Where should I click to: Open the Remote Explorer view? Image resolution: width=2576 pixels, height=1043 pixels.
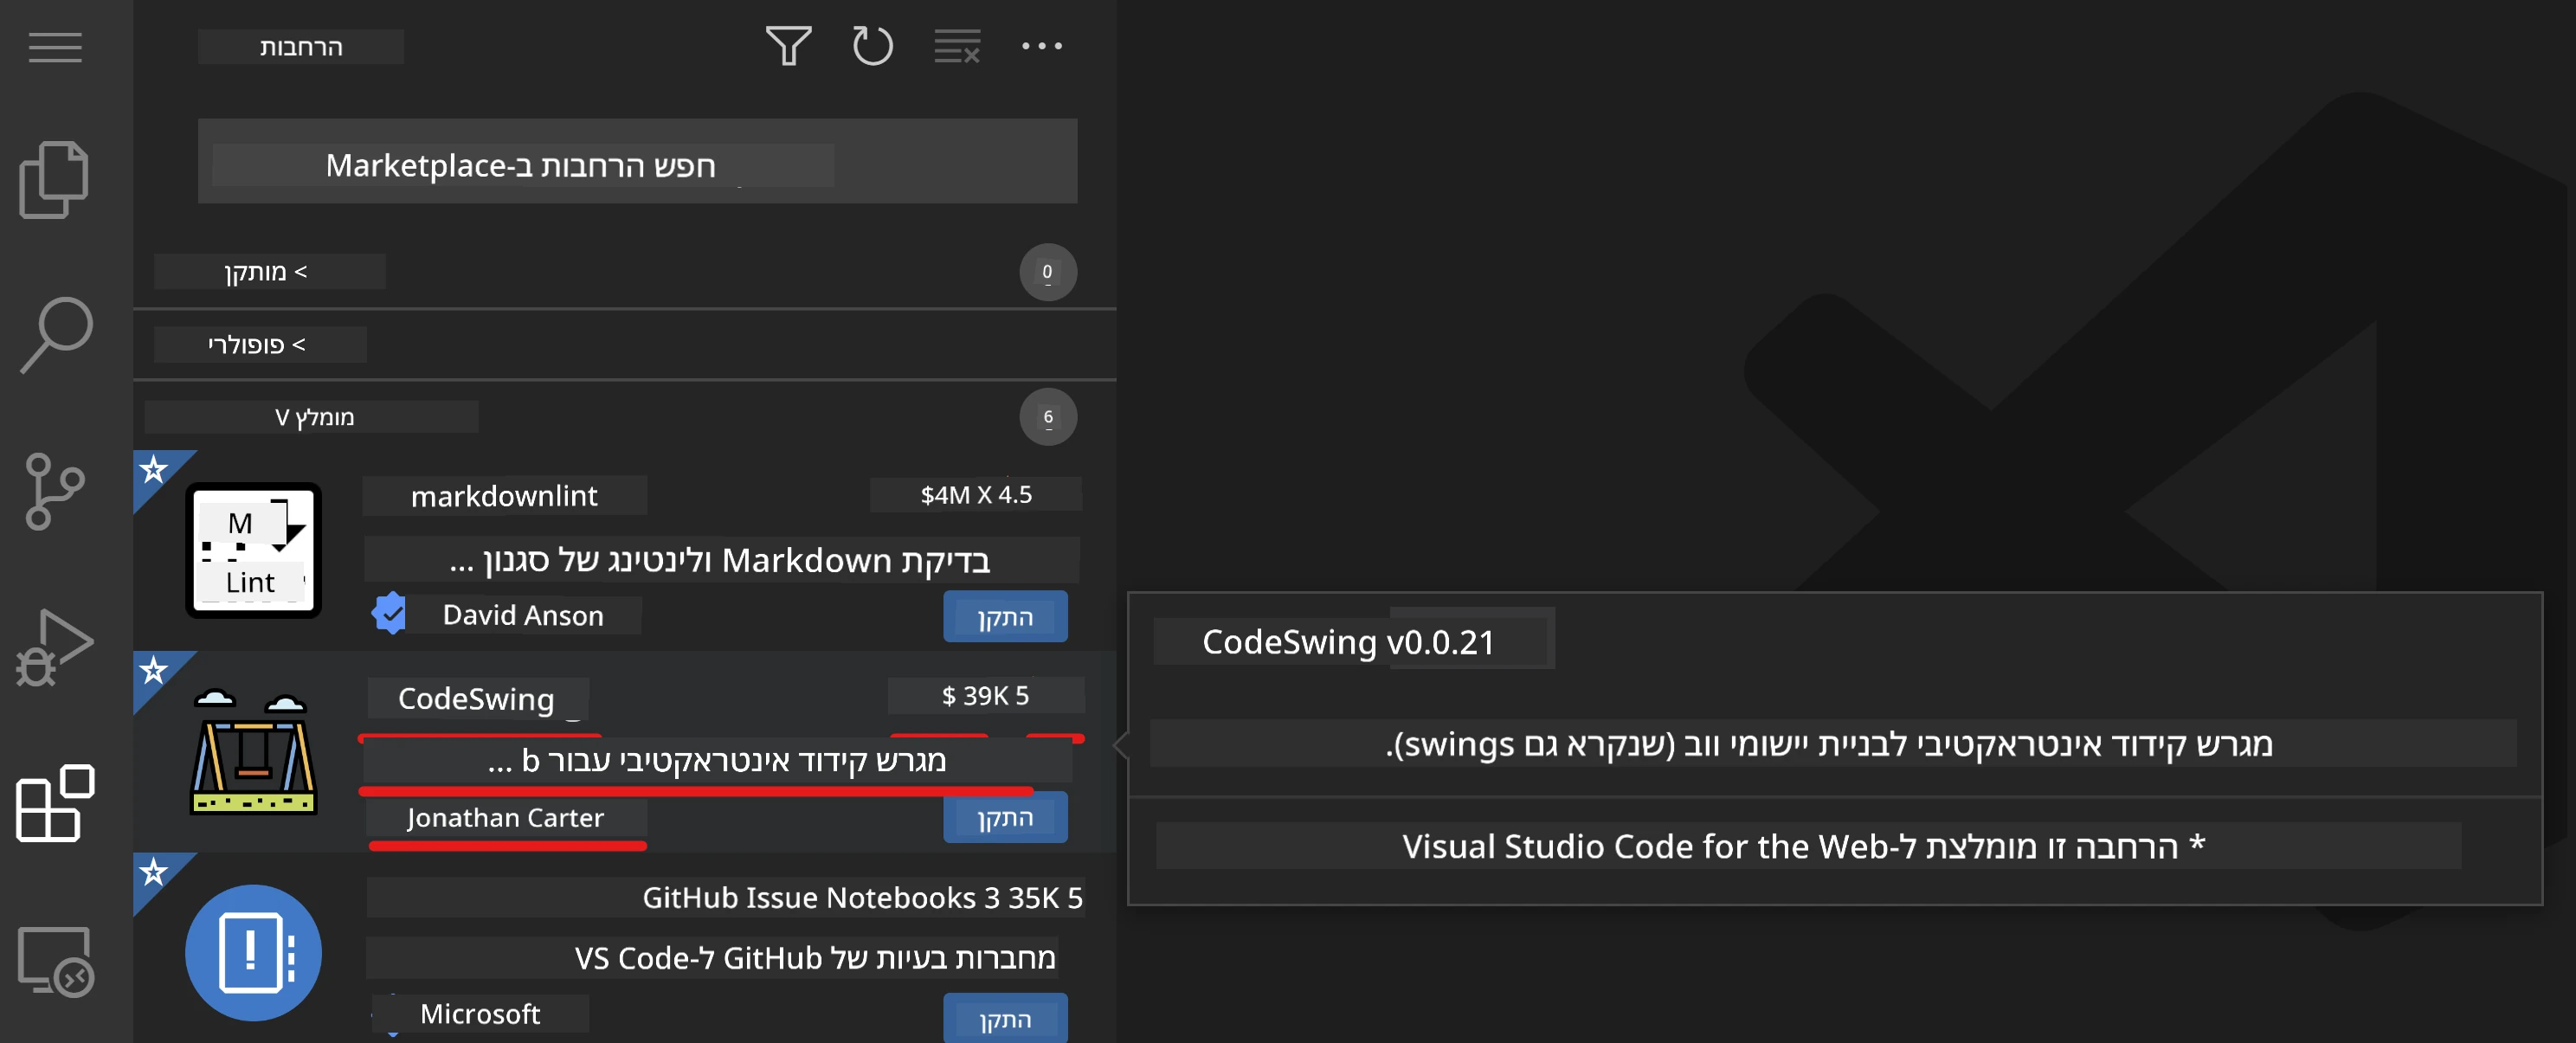(56, 961)
